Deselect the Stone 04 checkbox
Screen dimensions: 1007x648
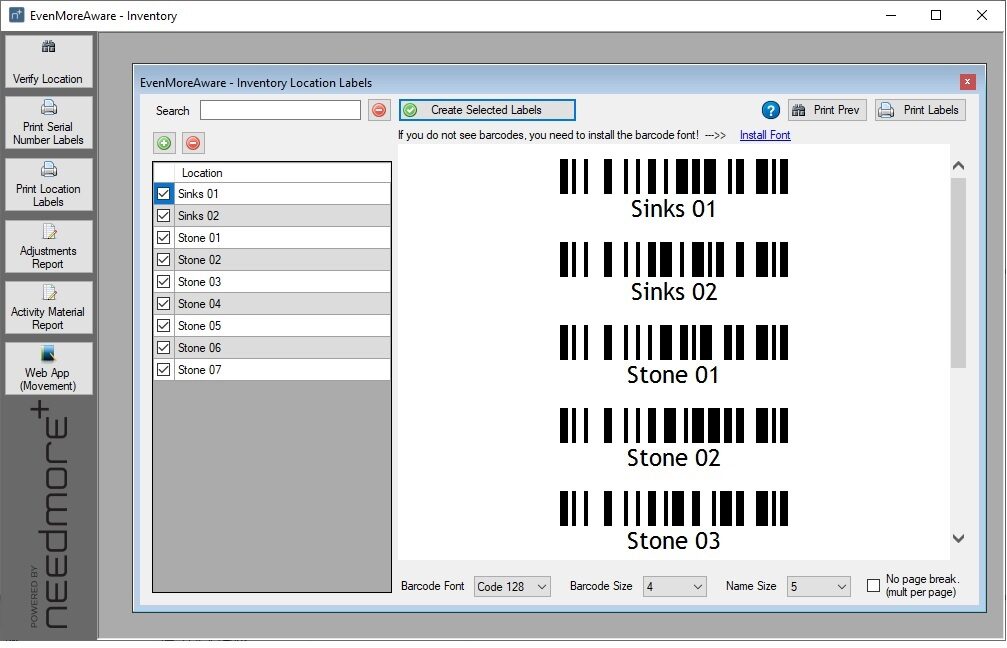164,304
